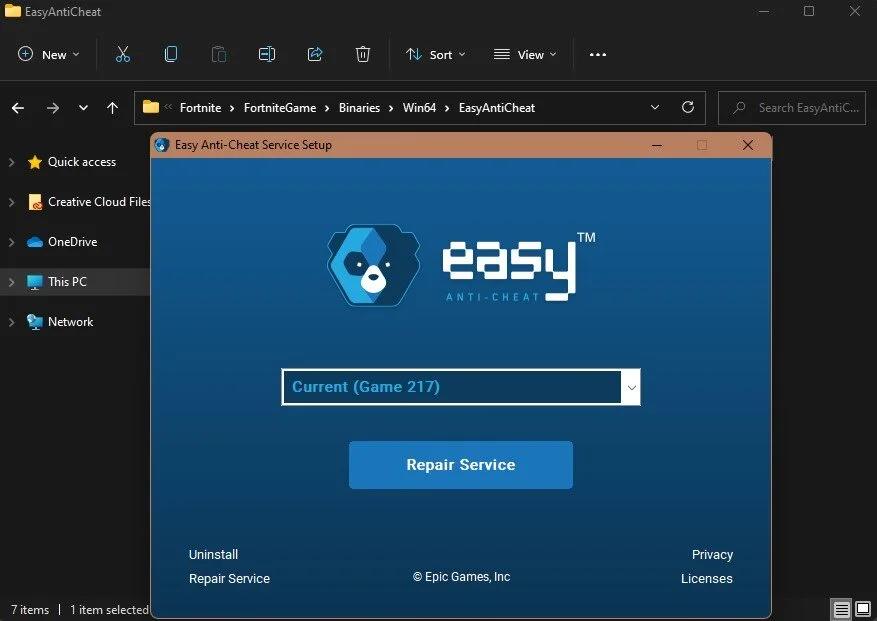Expand the OneDrive tree node
Screen dimensions: 877x621
pos(11,242)
